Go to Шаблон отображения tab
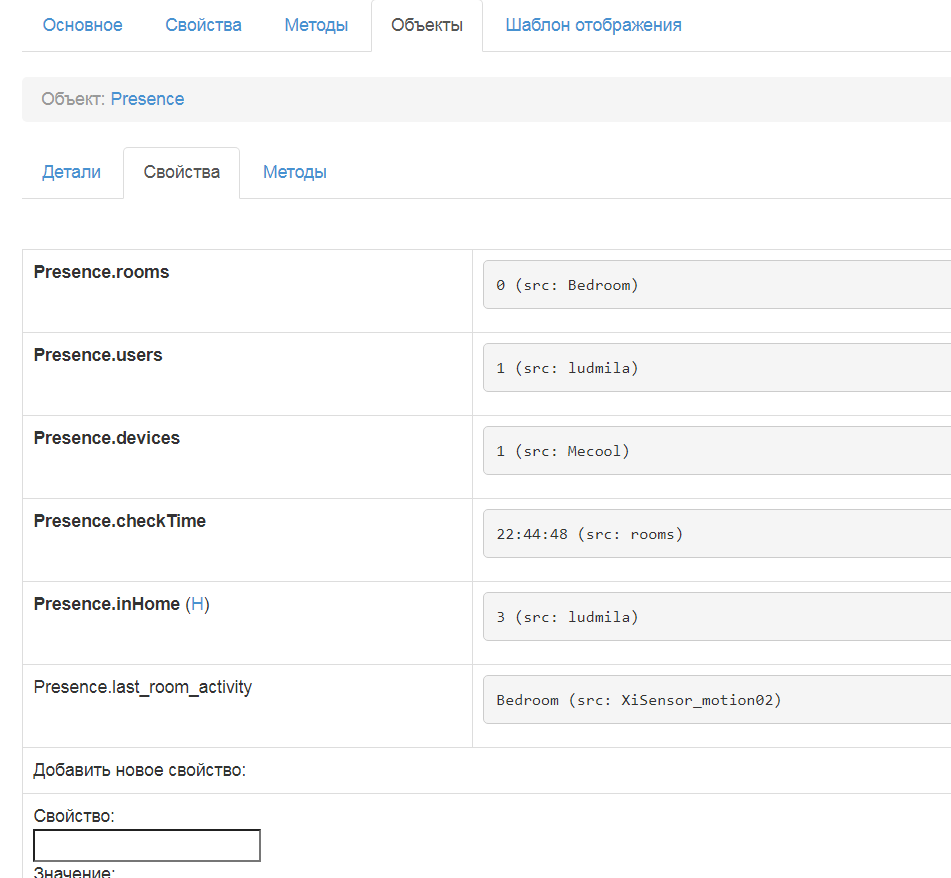The width and height of the screenshot is (951, 878). click(x=593, y=25)
